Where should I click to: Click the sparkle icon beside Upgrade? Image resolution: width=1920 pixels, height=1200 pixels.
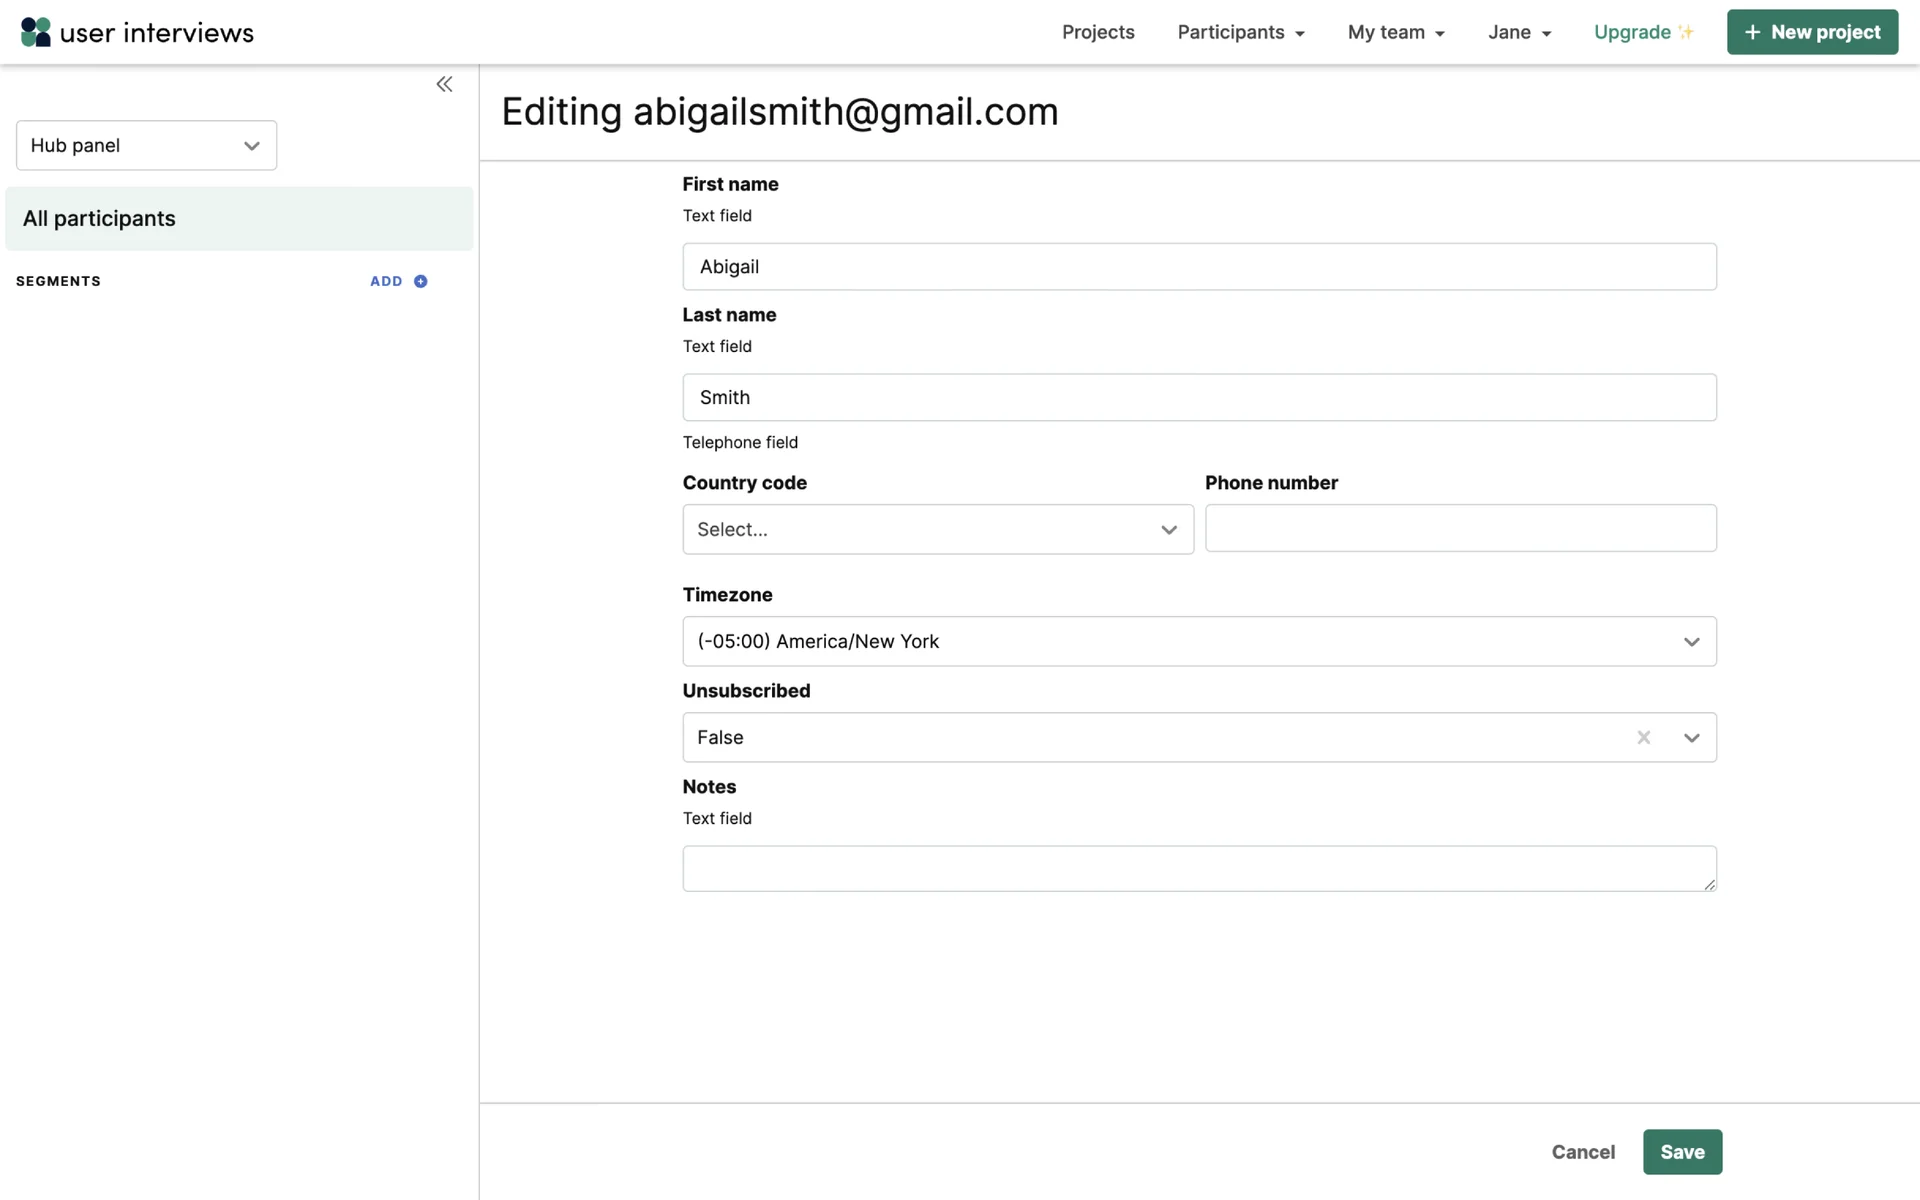coord(1687,32)
